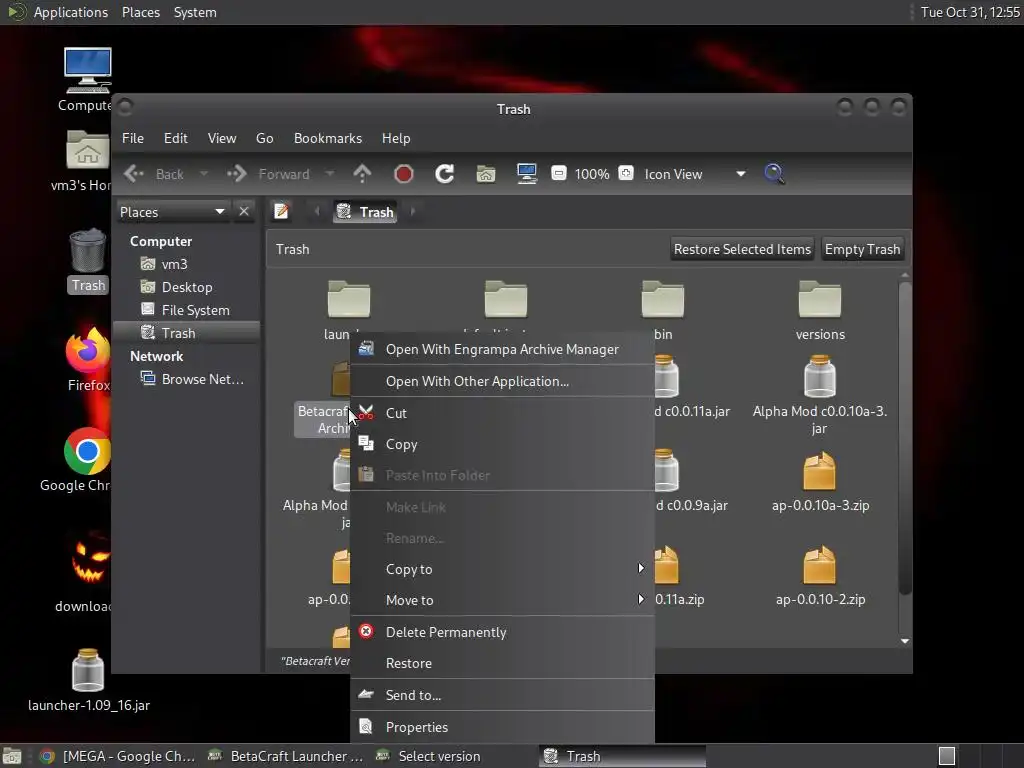Open the Back history dropdown arrow
The height and width of the screenshot is (768, 1024).
click(x=204, y=174)
